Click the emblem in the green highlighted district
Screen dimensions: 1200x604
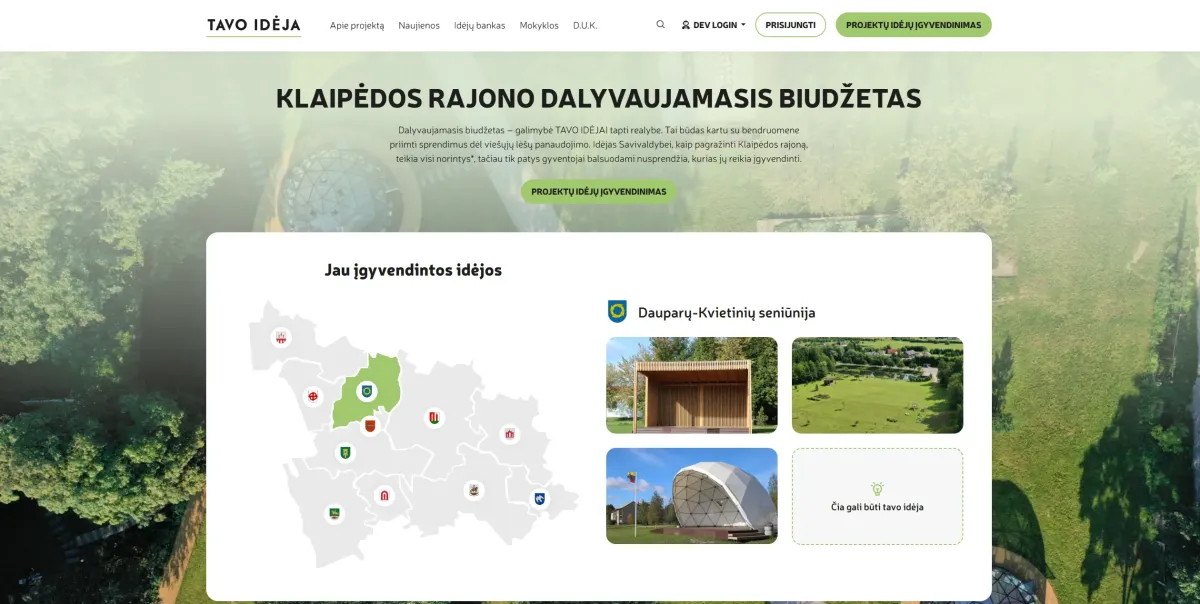pyautogui.click(x=366, y=391)
